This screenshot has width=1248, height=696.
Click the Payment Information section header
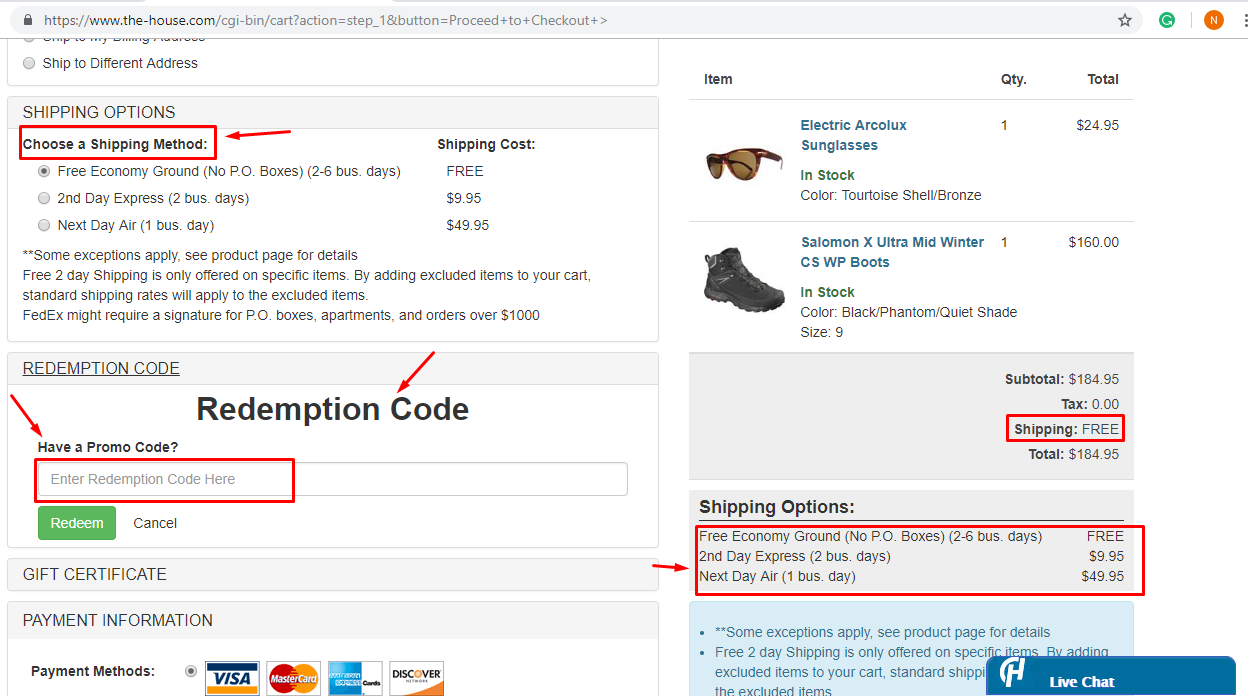[332, 620]
